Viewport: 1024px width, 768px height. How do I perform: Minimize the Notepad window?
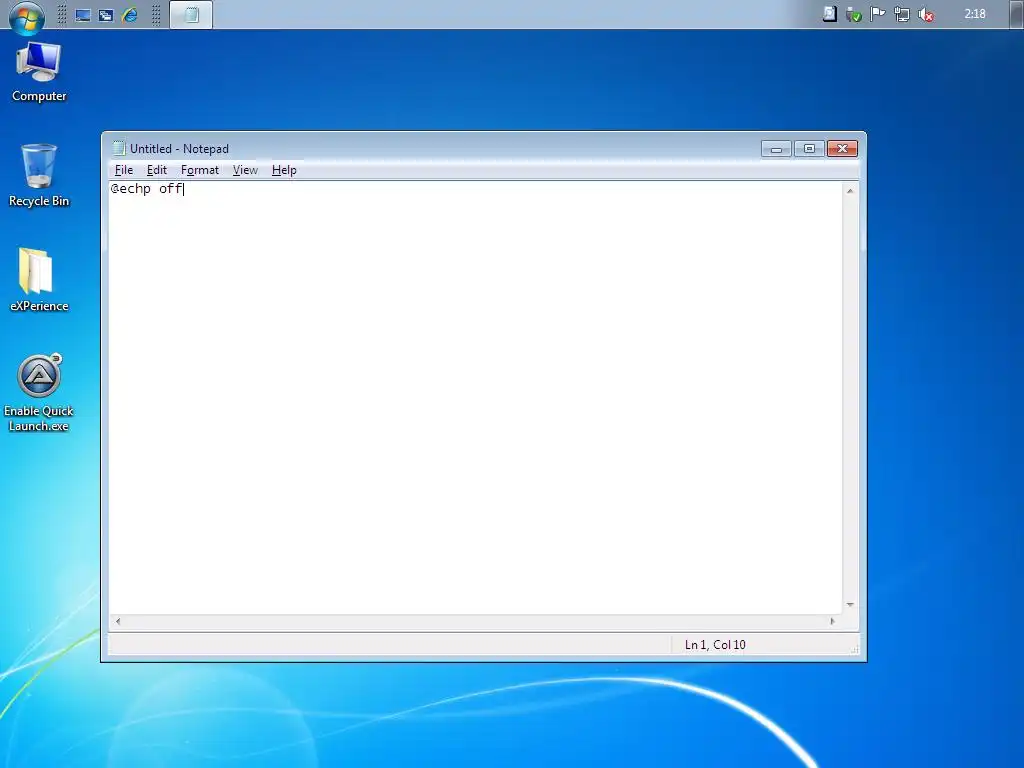pyautogui.click(x=776, y=149)
